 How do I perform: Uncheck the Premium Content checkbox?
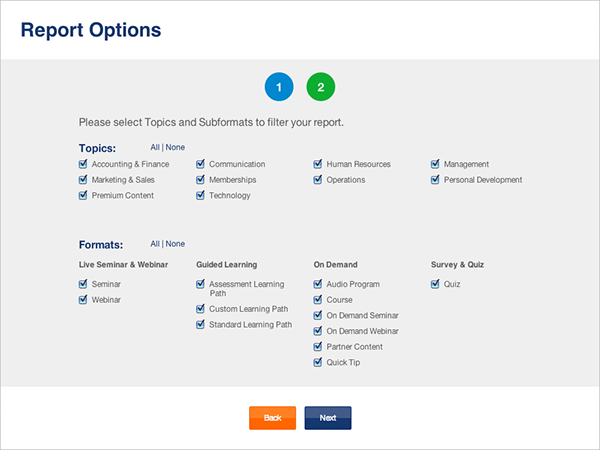pyautogui.click(x=83, y=196)
